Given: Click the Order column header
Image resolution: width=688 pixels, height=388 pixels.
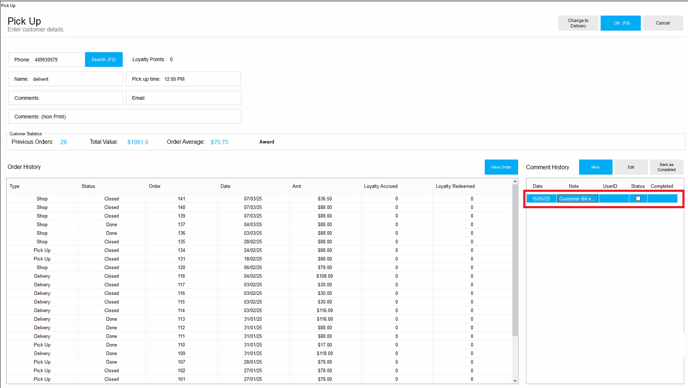Looking at the screenshot, I should 182,187.
